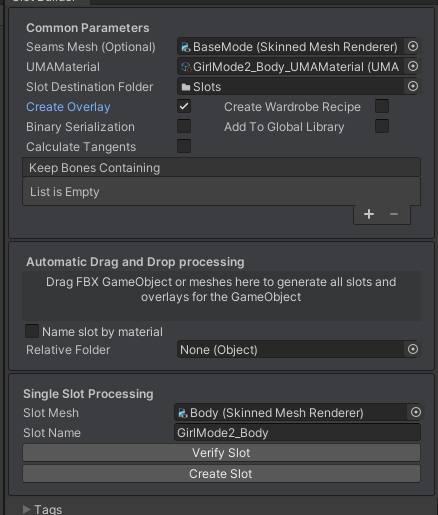Viewport: 438px width, 515px height.
Task: Click the Calculate Tangents label
Action: pos(81,147)
